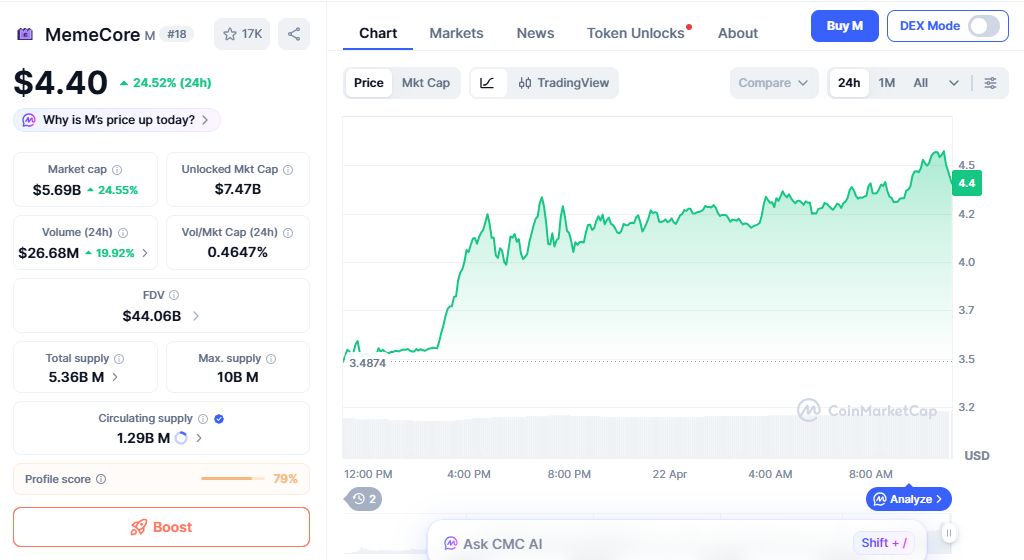Click the FDV info icon
The width and height of the screenshot is (1024, 560).
(174, 295)
